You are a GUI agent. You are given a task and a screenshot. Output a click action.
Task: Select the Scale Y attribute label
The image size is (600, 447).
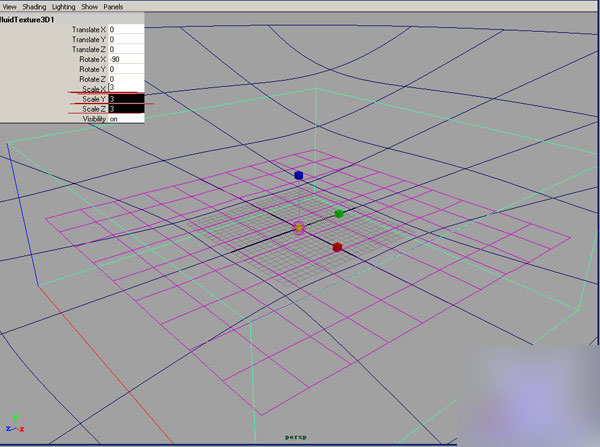click(94, 99)
